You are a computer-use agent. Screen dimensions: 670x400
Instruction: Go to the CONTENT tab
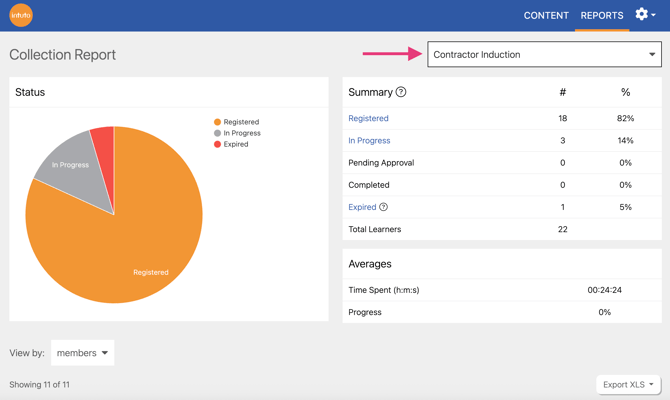tap(546, 15)
